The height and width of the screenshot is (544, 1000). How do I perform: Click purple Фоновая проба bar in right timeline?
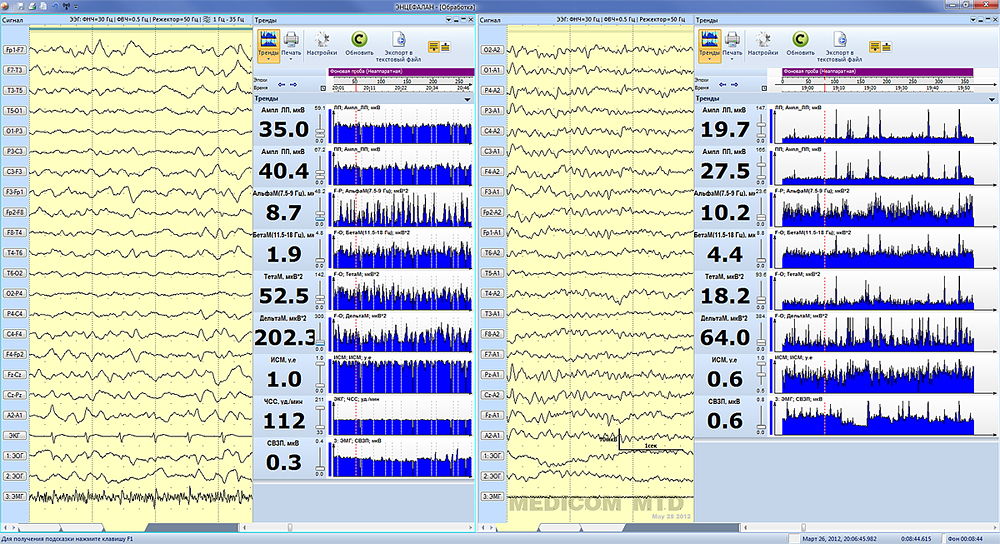878,71
